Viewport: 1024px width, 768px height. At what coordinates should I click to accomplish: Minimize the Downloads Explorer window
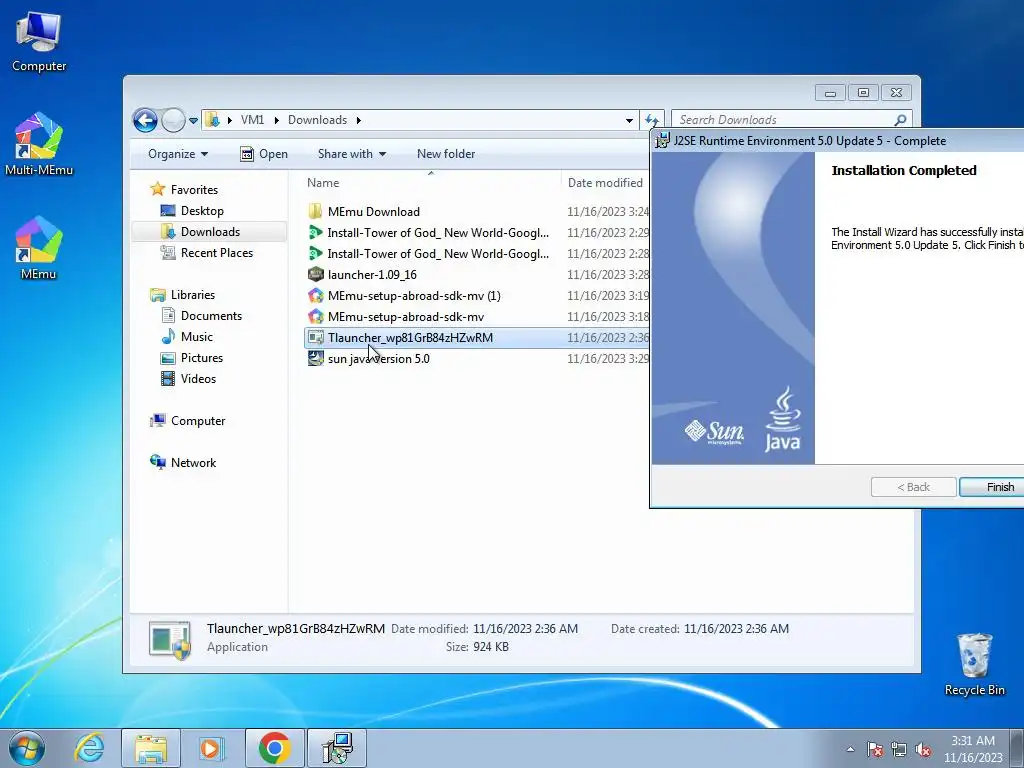(830, 93)
